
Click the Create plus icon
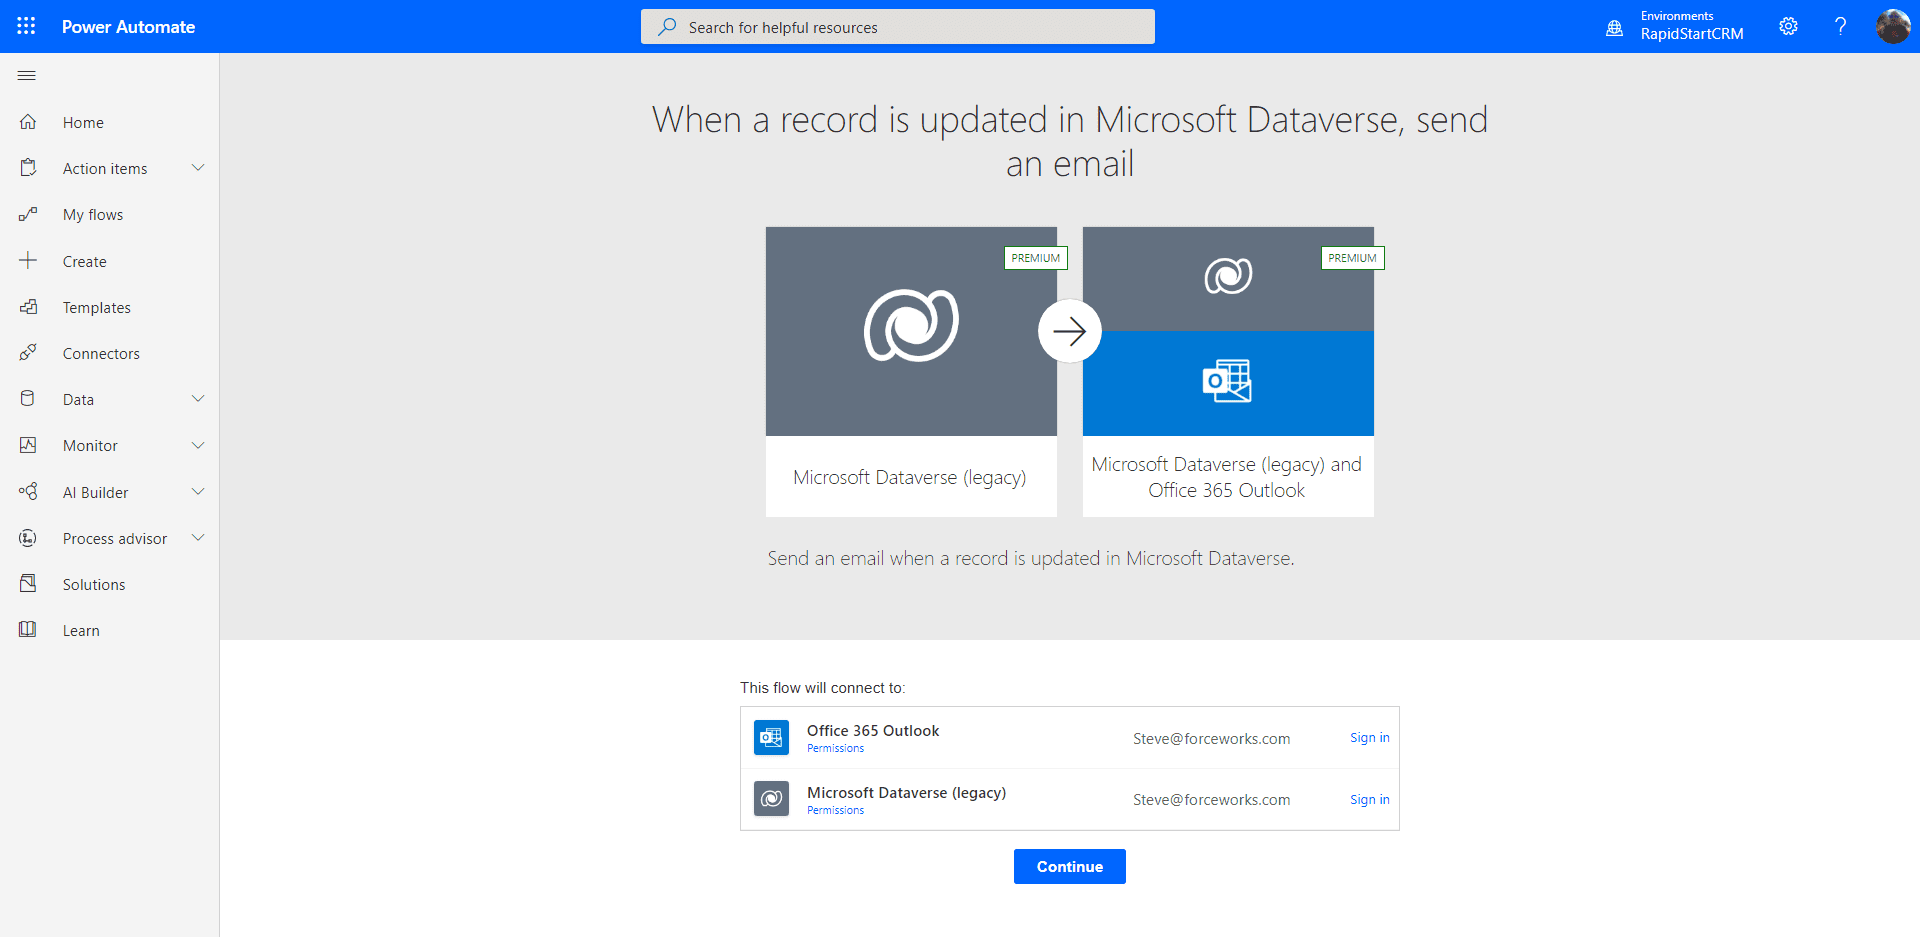point(28,260)
